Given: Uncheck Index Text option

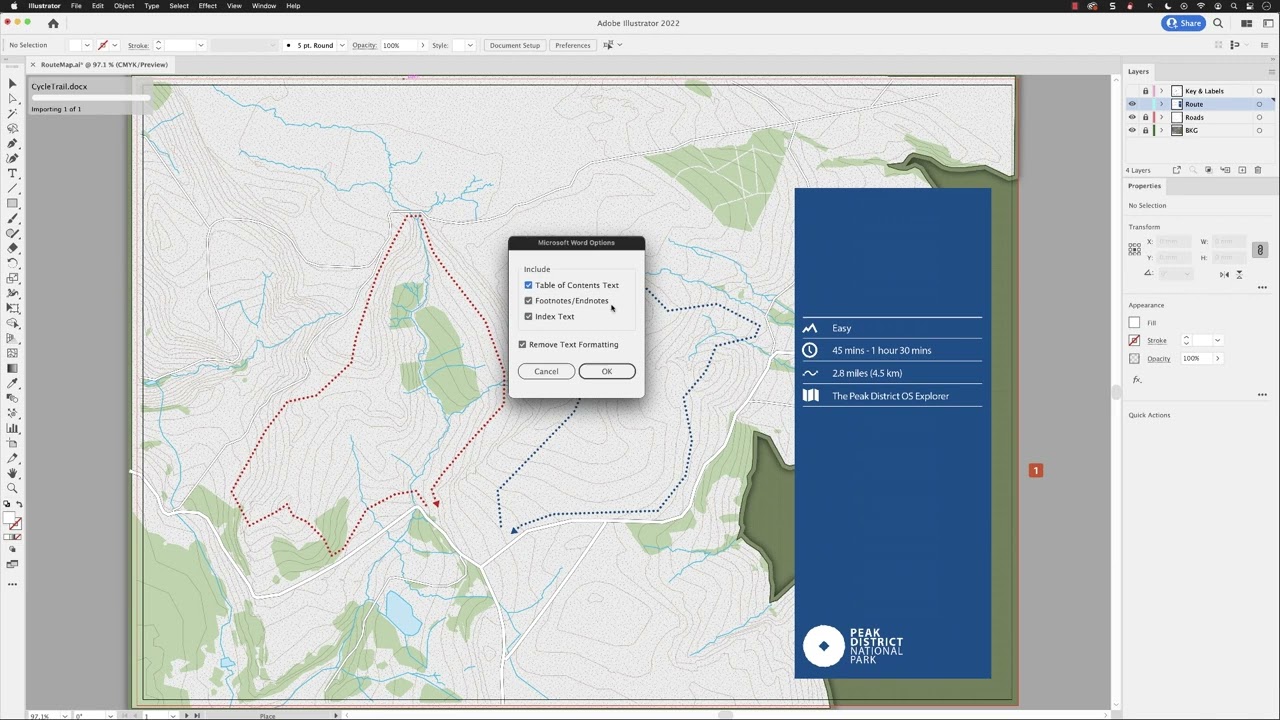Looking at the screenshot, I should click(529, 316).
